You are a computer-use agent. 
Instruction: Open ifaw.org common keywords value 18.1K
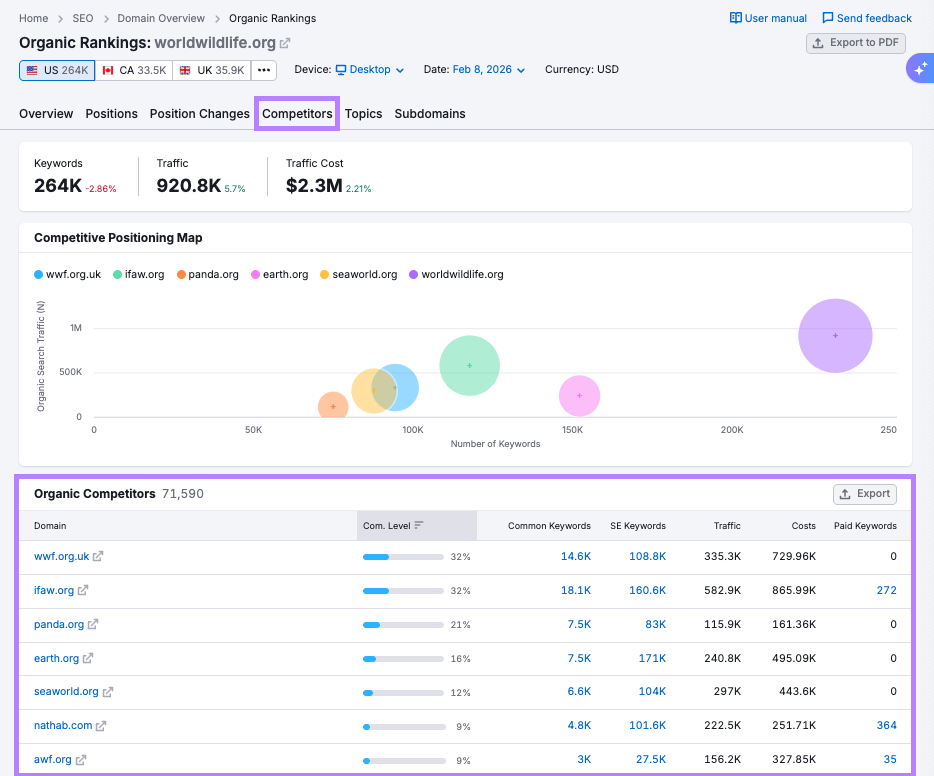click(575, 591)
